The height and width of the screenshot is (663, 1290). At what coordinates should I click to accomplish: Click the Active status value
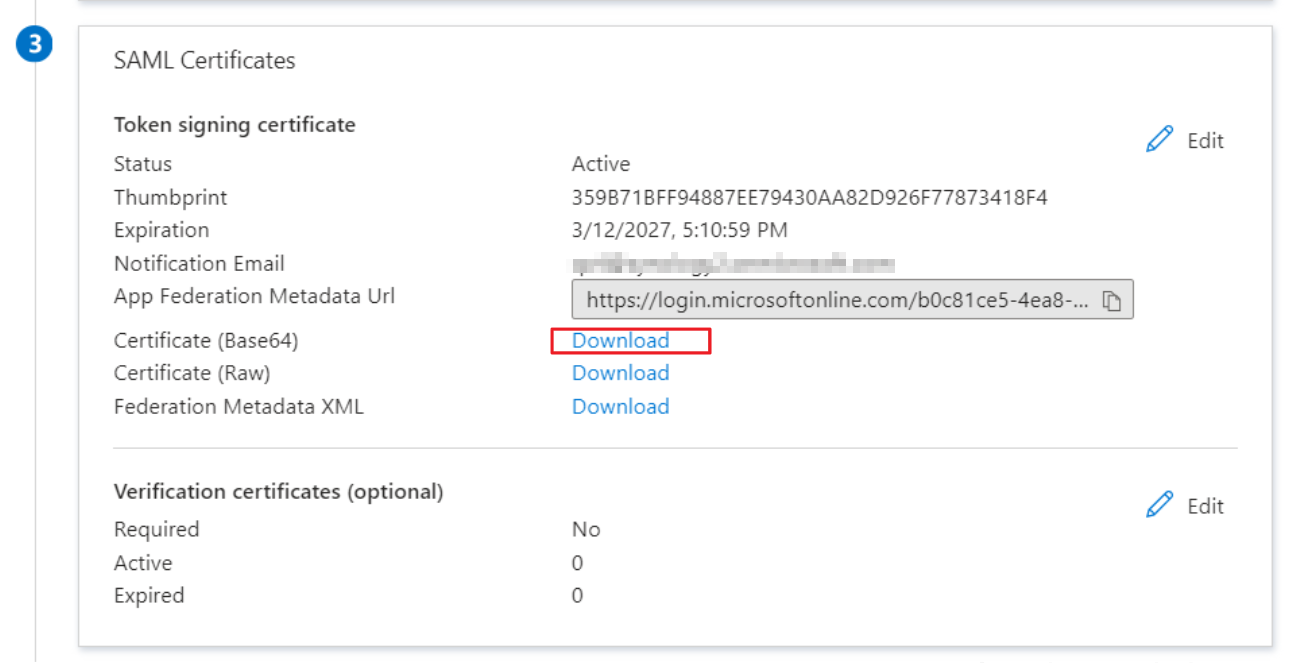tap(600, 164)
